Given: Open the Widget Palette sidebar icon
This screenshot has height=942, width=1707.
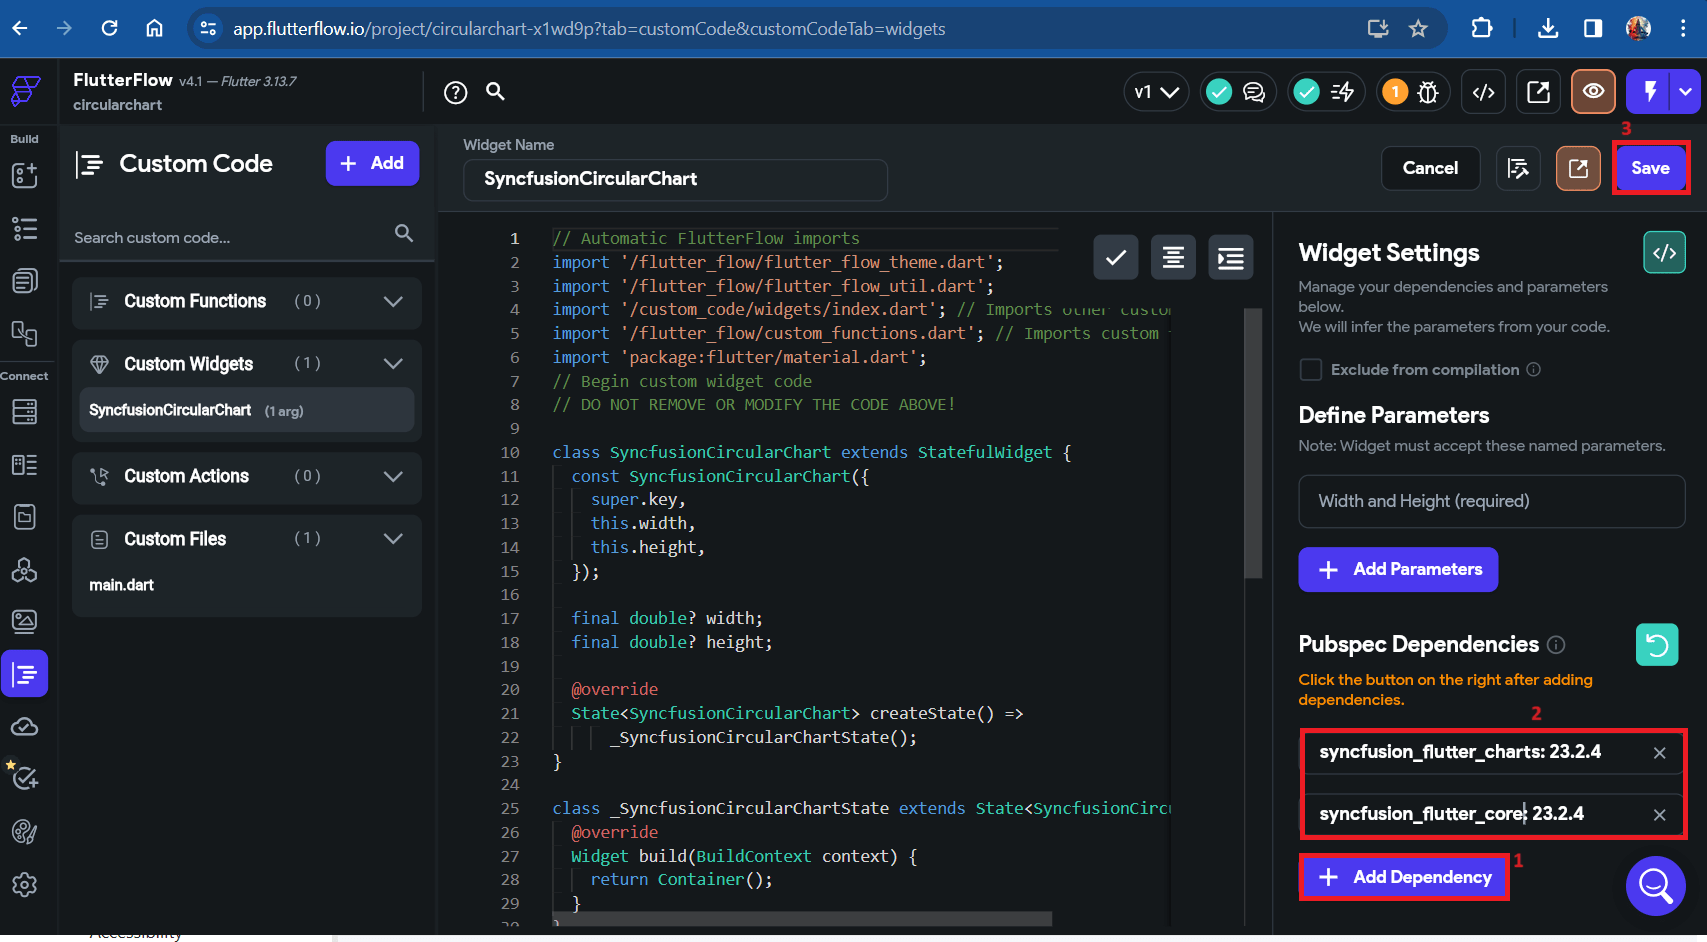Looking at the screenshot, I should click(x=25, y=175).
